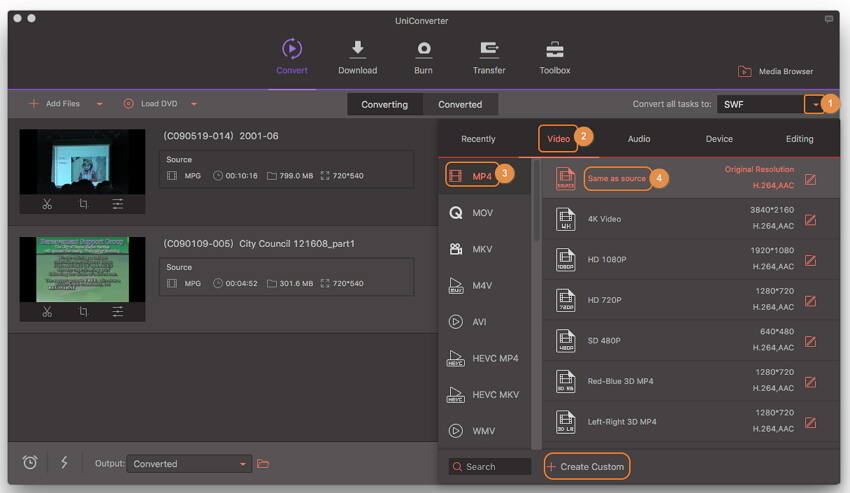Select the Video format tab
This screenshot has height=493, width=850.
tap(558, 139)
